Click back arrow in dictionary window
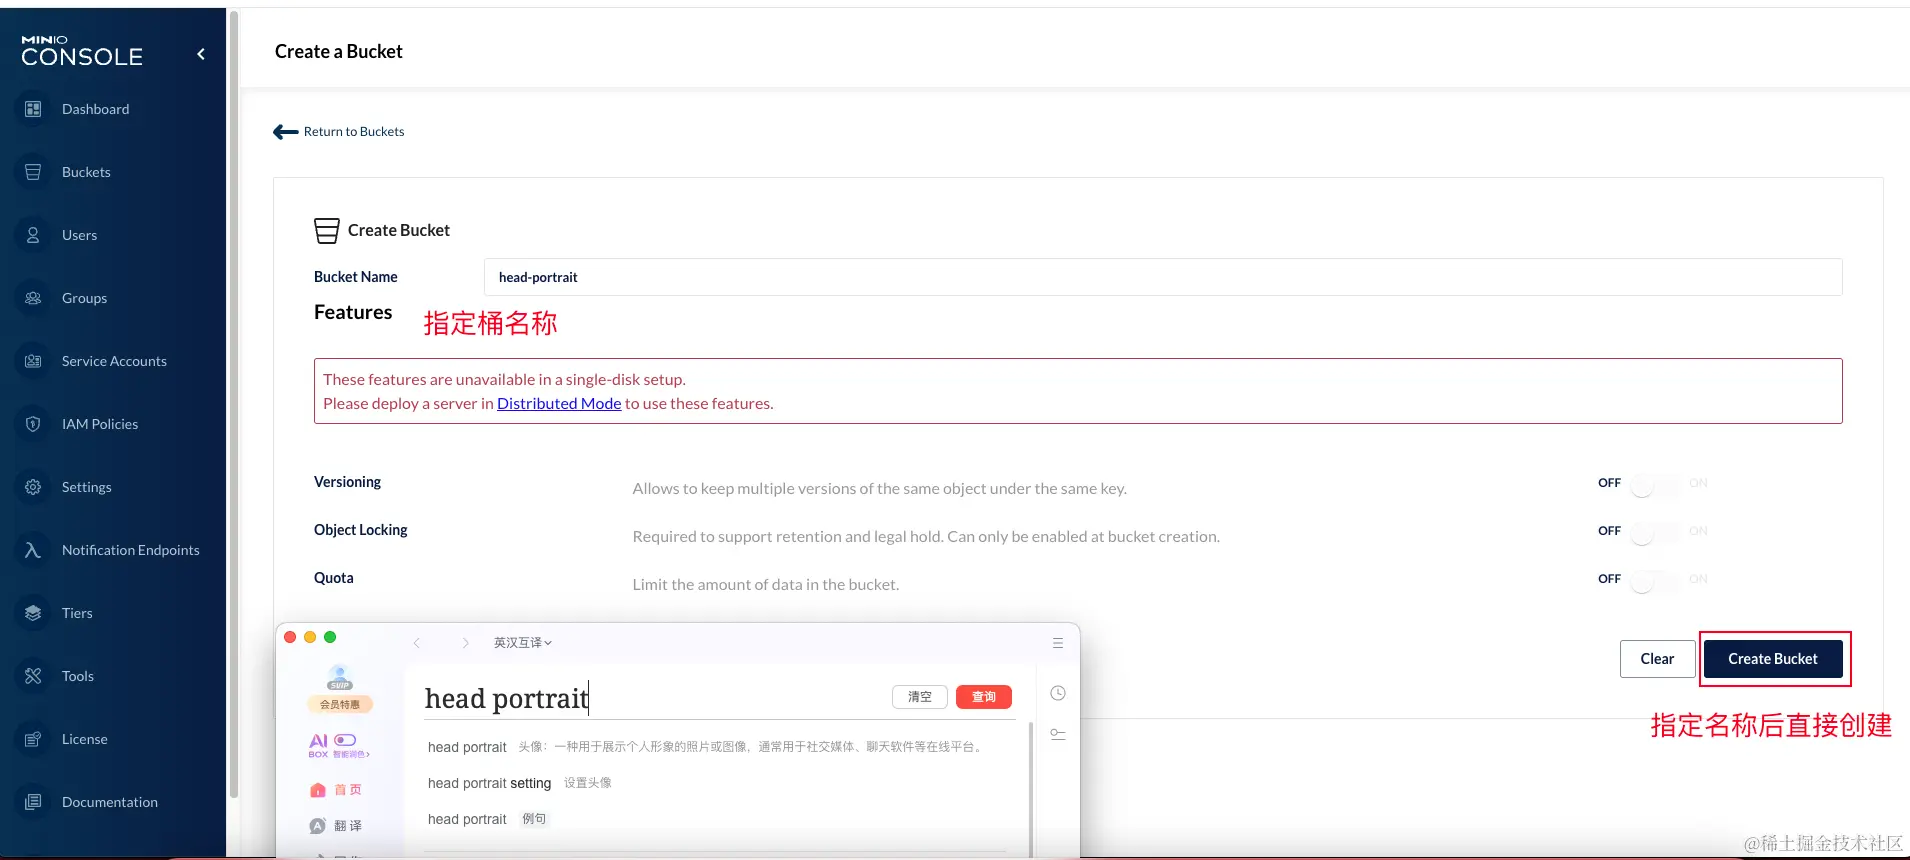 tap(417, 643)
